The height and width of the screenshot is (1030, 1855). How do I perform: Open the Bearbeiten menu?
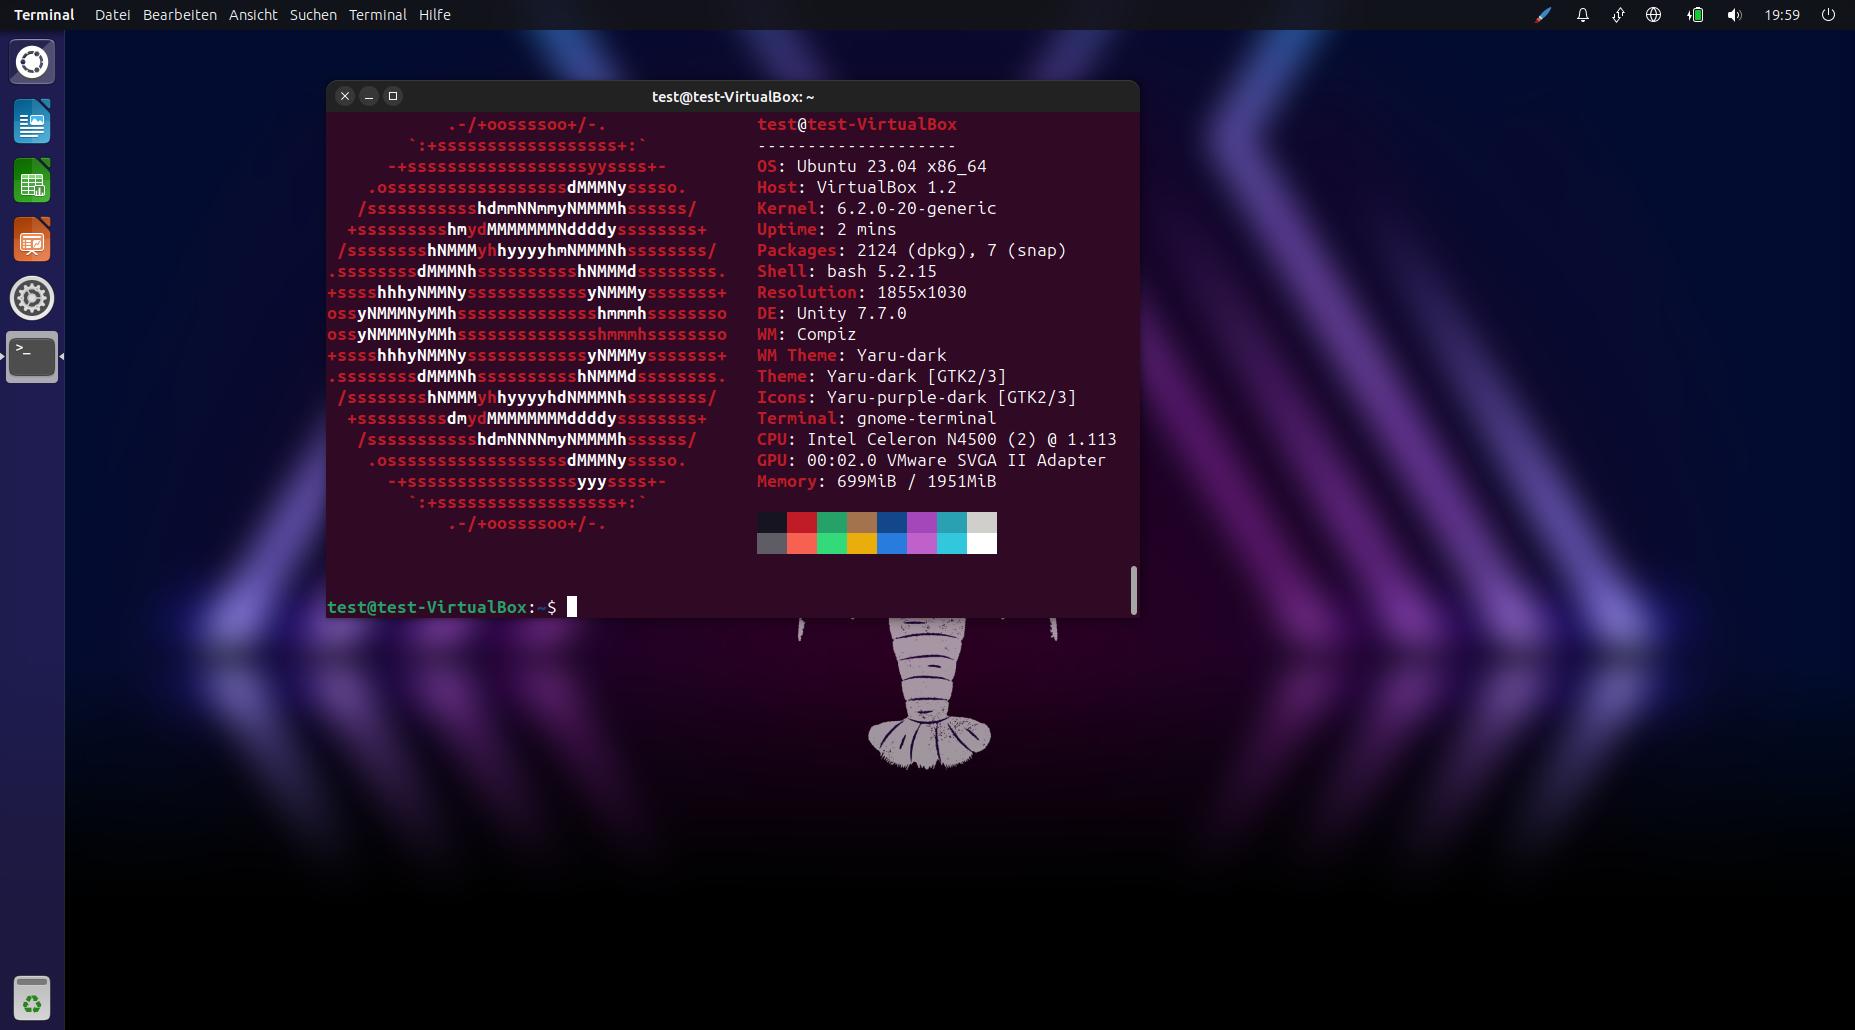click(180, 15)
